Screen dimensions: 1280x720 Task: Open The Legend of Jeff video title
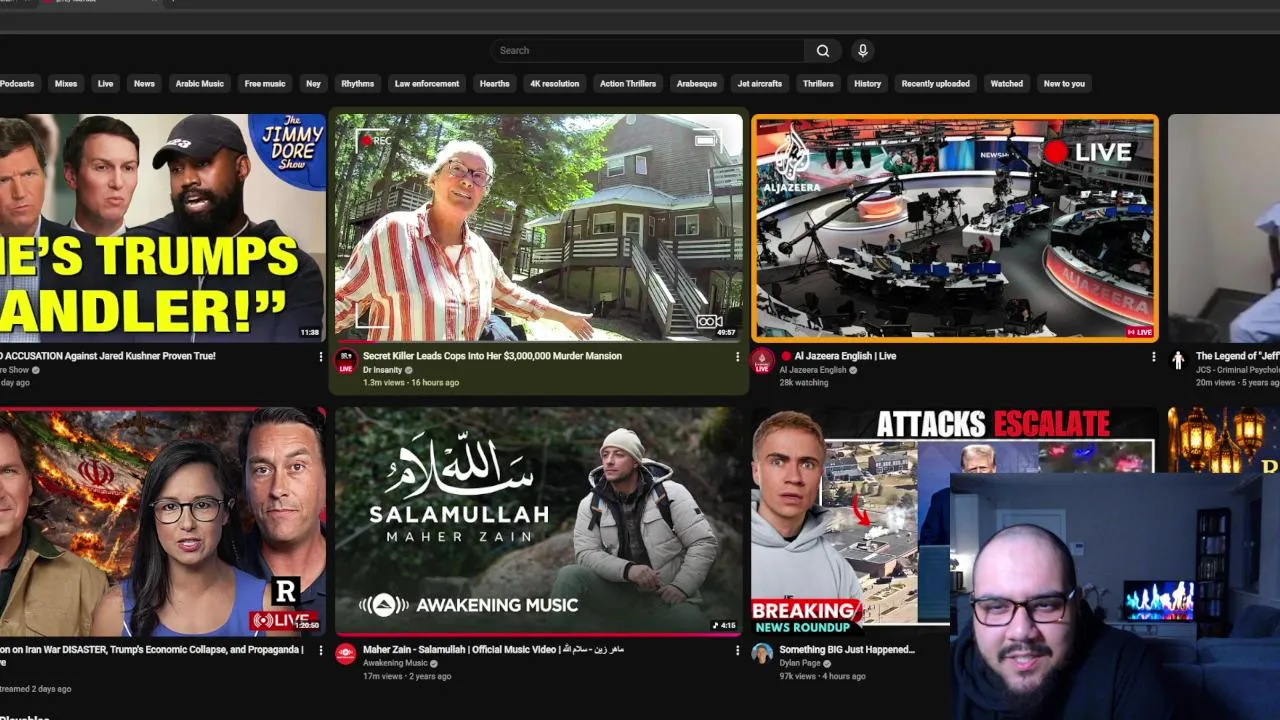[1238, 356]
